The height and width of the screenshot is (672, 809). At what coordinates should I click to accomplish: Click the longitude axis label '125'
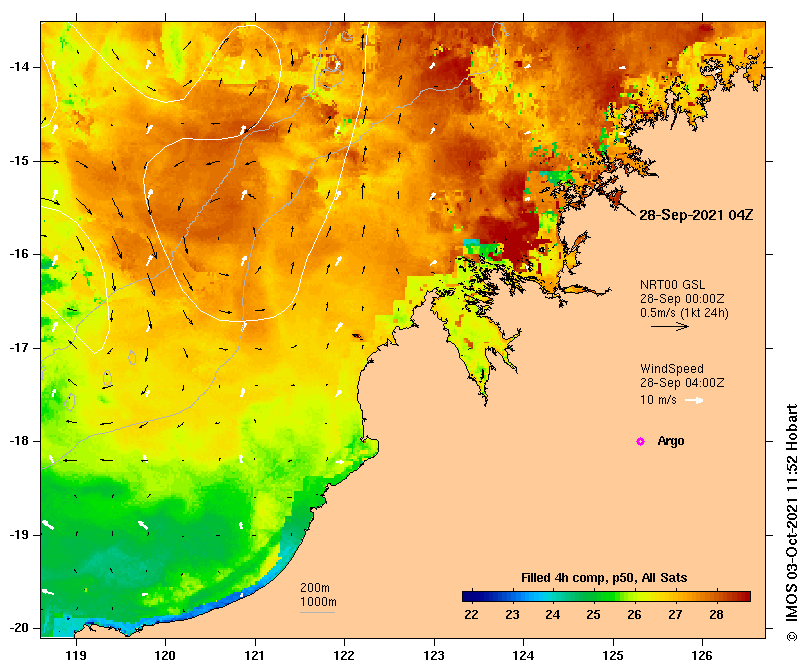(x=613, y=655)
